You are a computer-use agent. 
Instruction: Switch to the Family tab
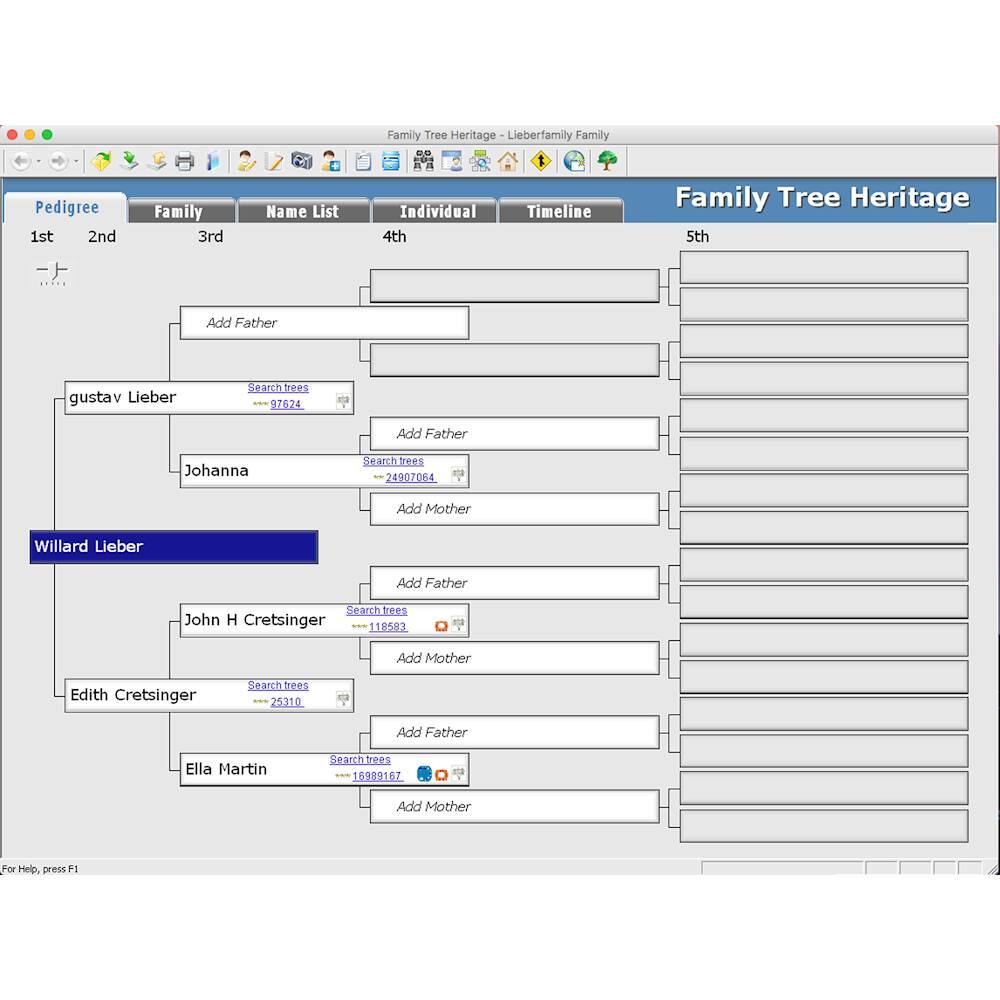click(178, 211)
